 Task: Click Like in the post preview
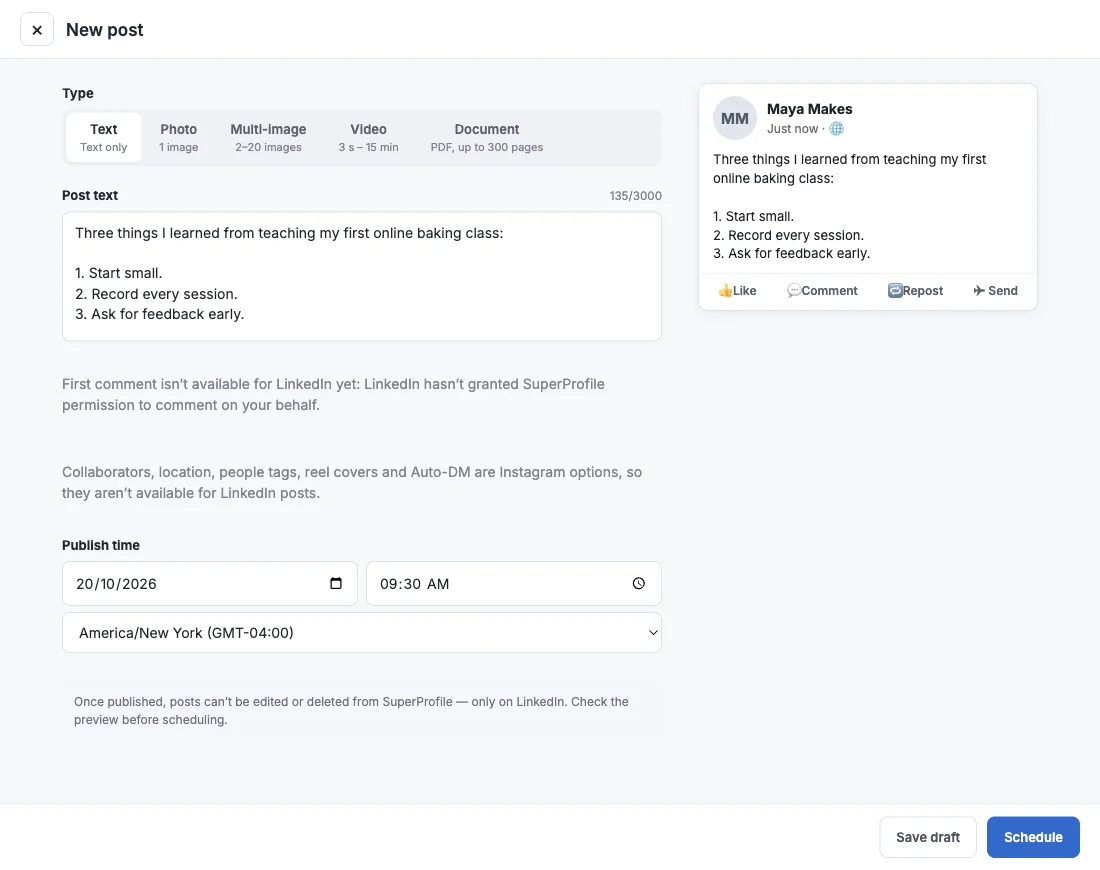pos(737,290)
